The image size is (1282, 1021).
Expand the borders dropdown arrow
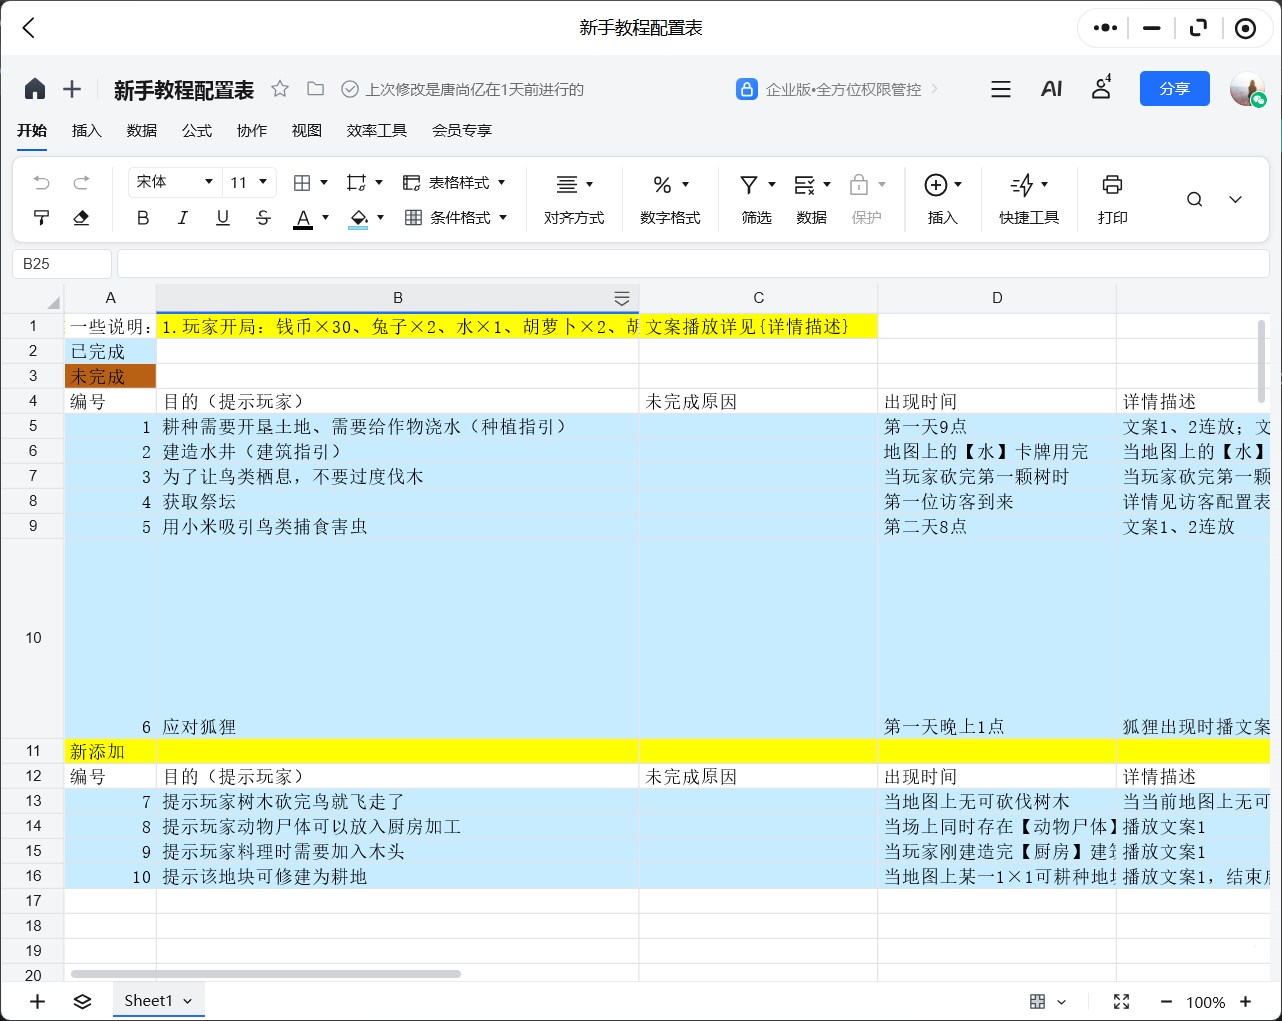324,183
